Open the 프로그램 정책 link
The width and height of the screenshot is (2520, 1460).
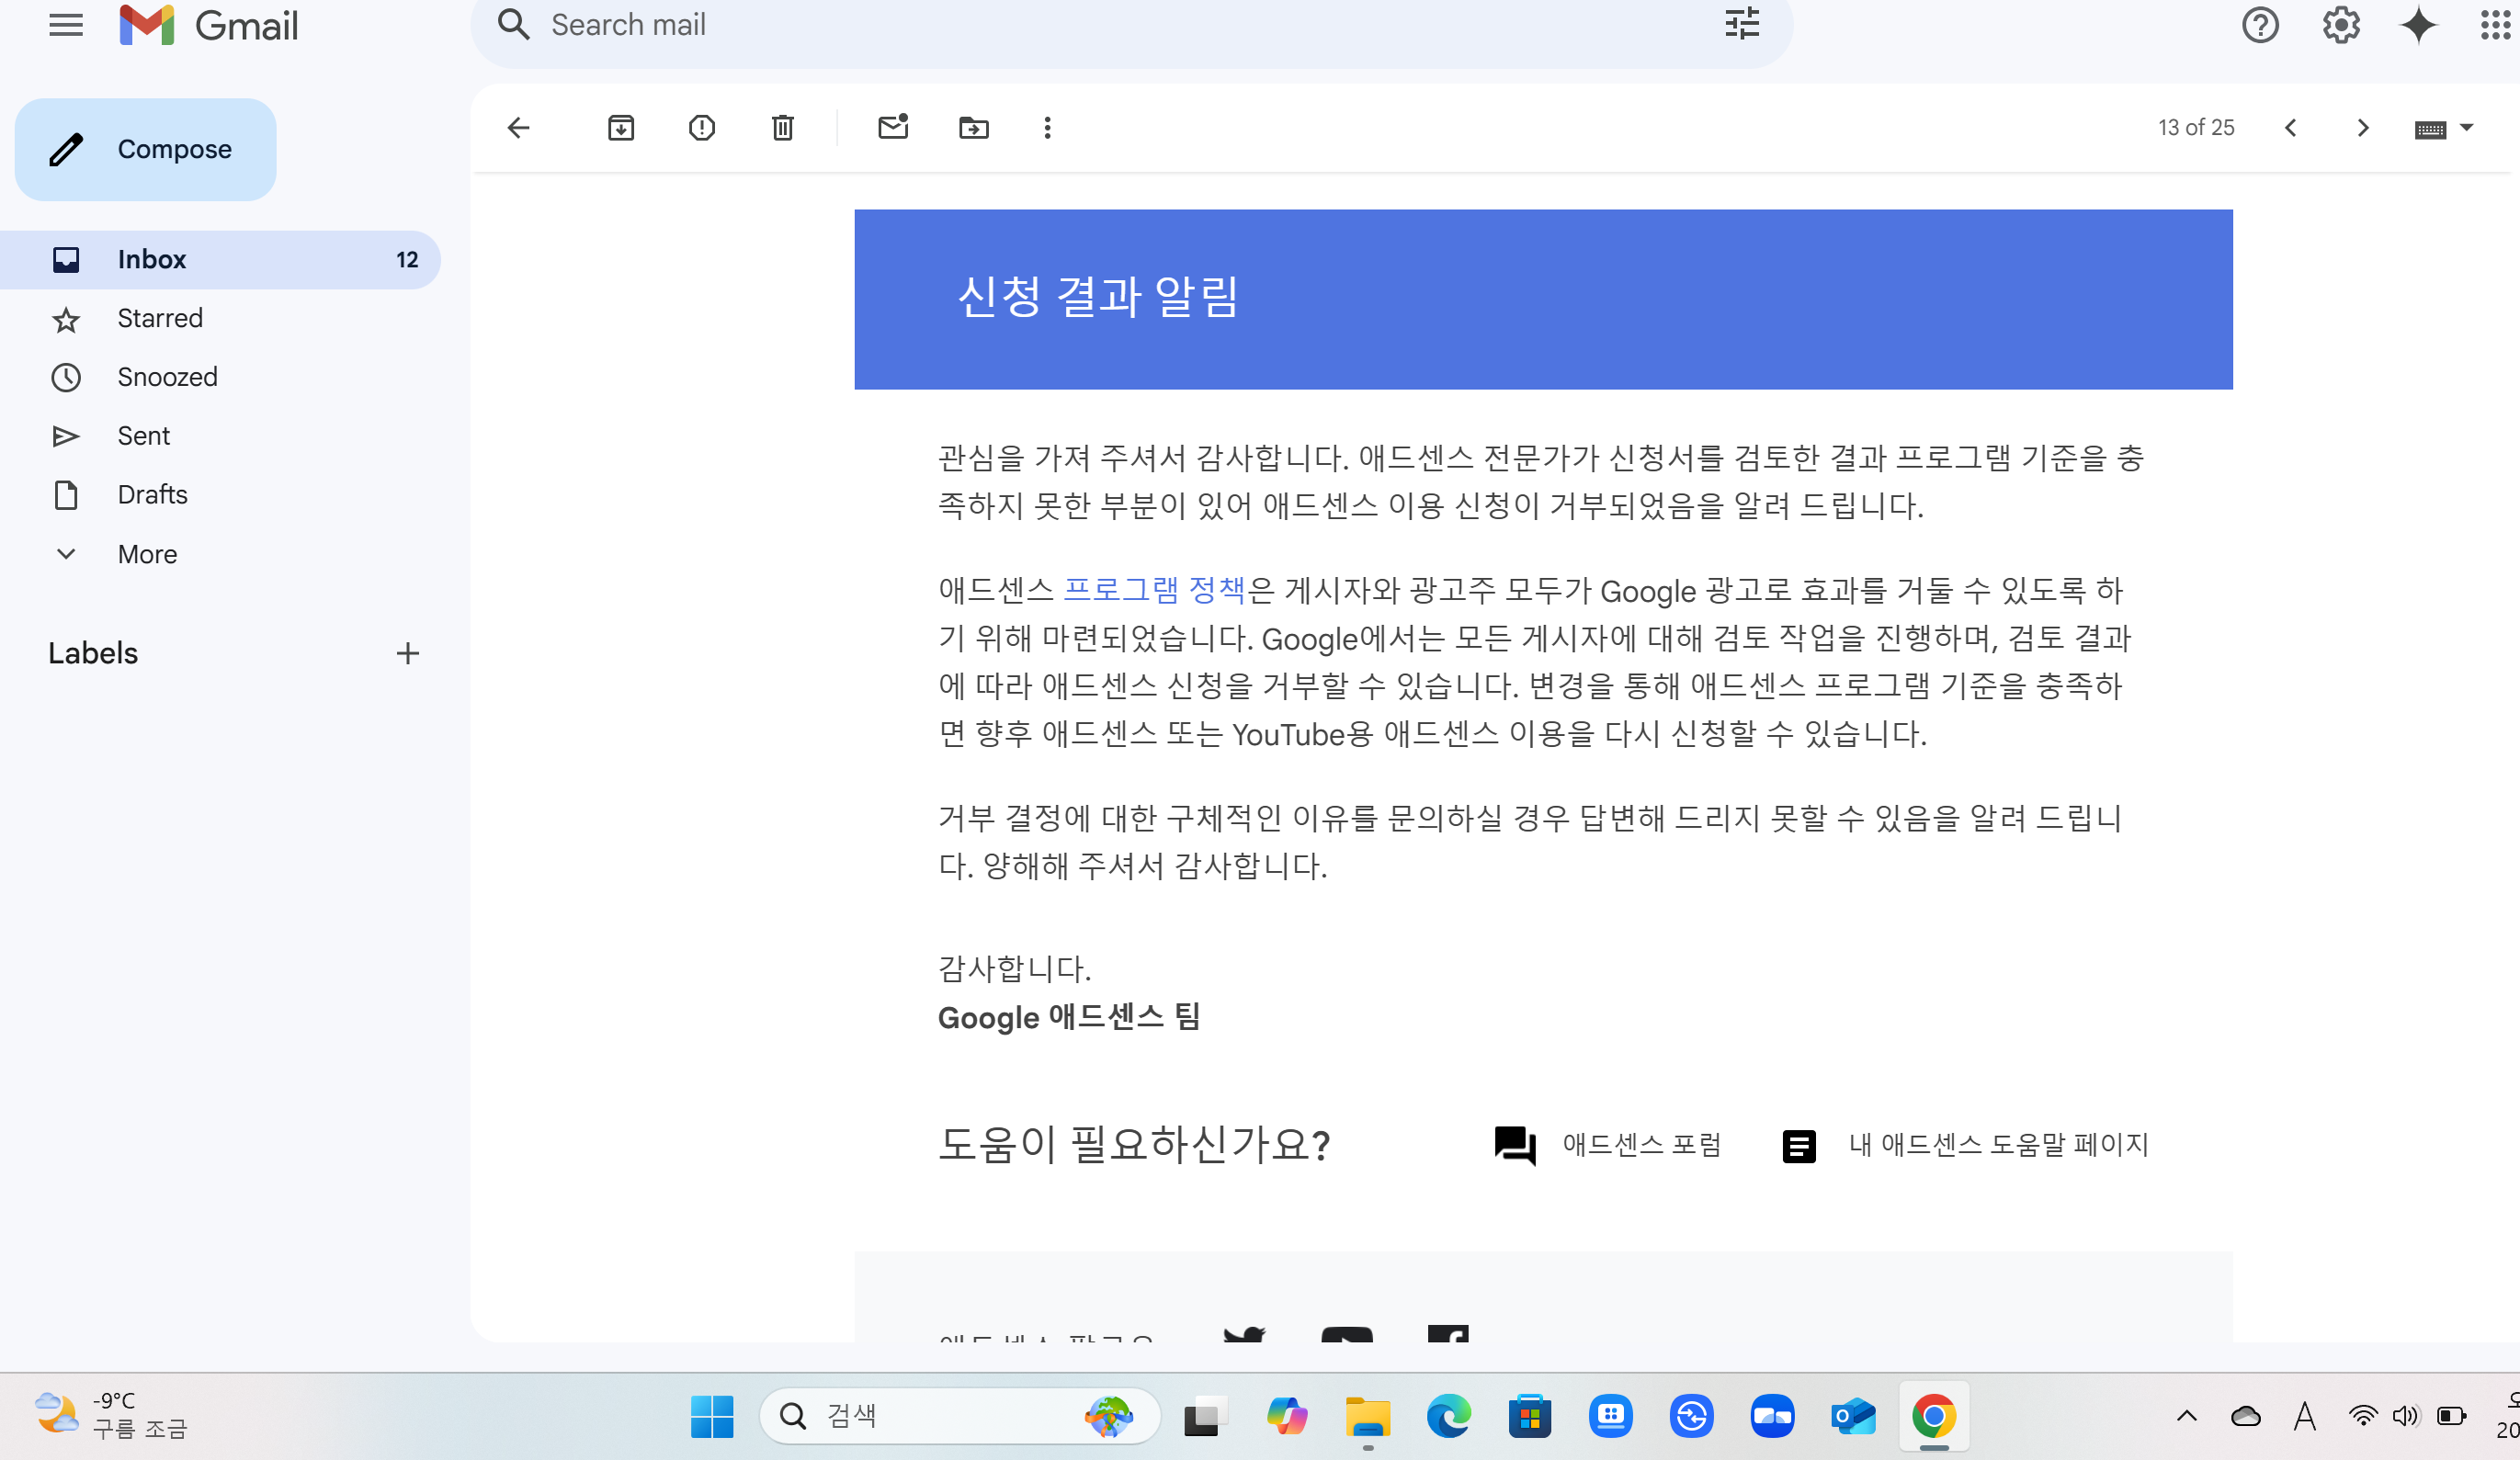pos(1154,590)
